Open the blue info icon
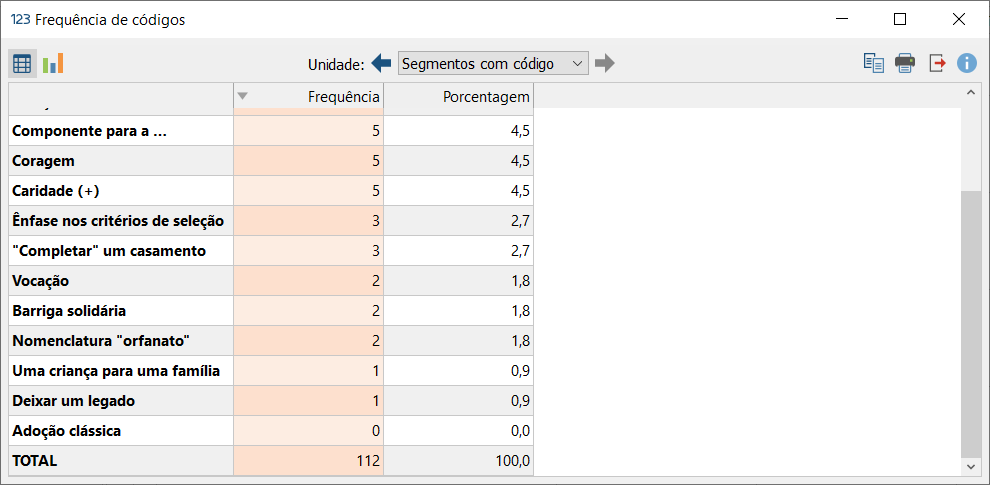The height and width of the screenshot is (485, 990). click(967, 63)
